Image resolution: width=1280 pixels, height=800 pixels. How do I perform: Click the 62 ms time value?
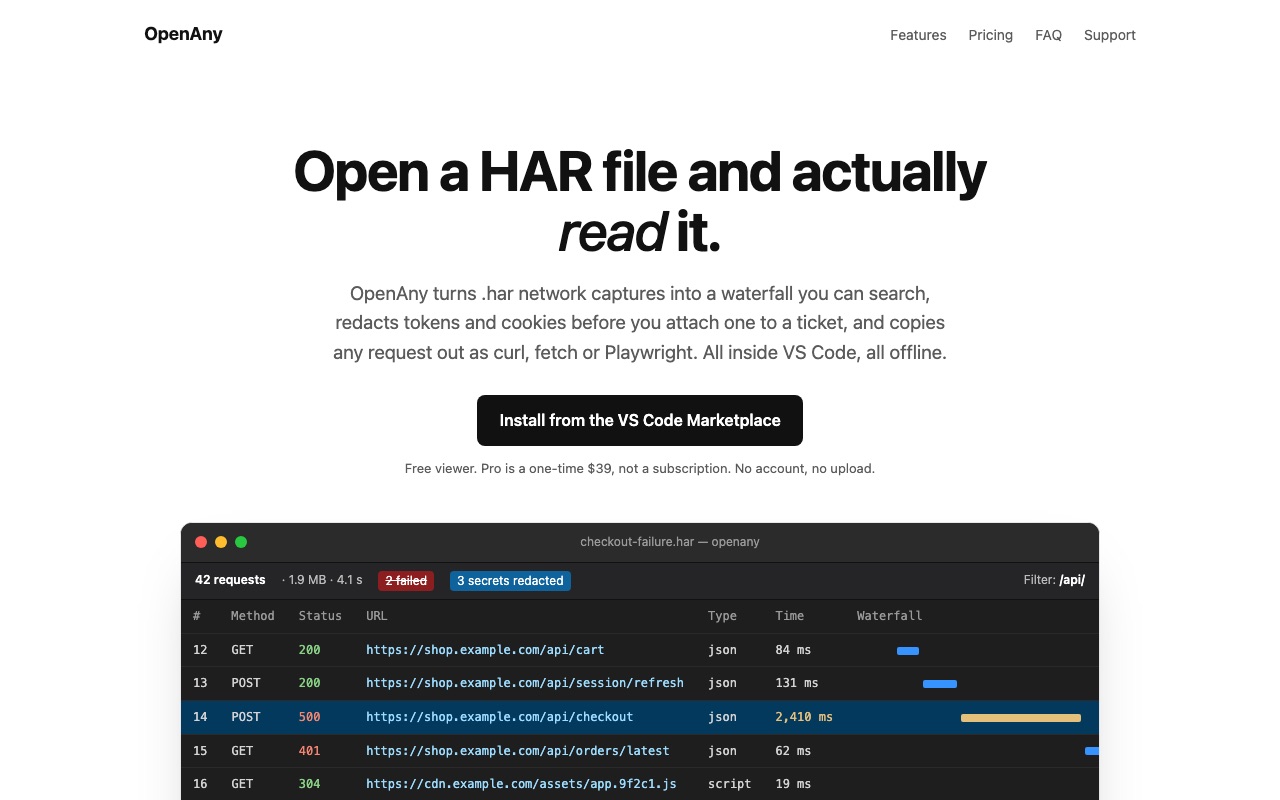point(793,750)
